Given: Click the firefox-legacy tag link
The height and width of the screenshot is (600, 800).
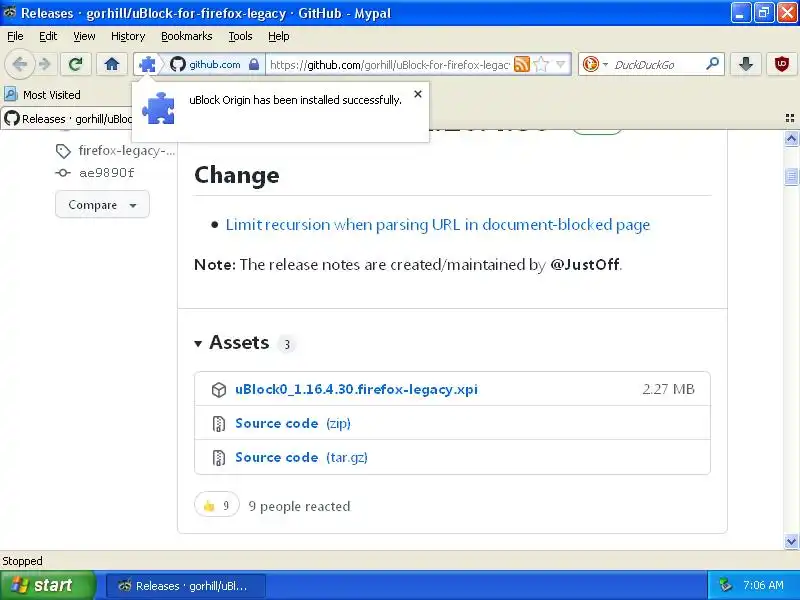Looking at the screenshot, I should [127, 151].
